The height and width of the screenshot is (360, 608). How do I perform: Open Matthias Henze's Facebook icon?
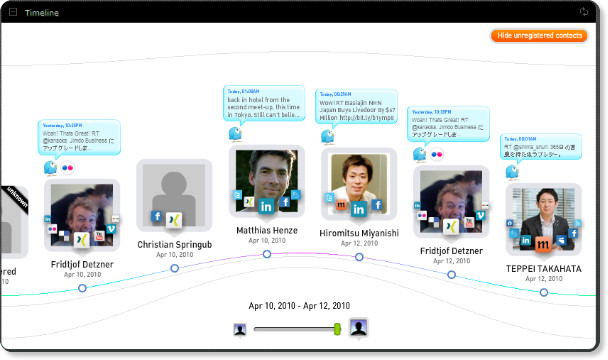pos(285,202)
